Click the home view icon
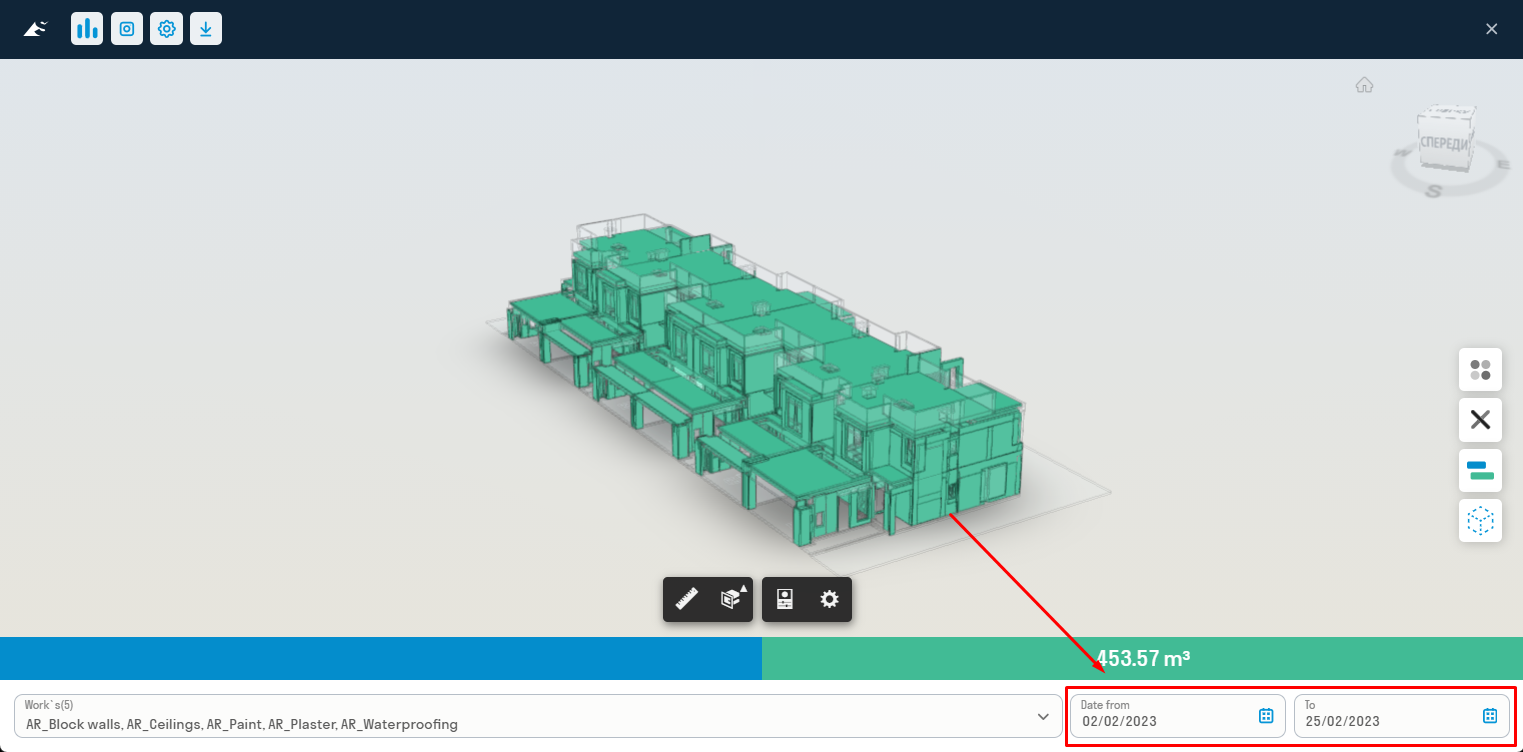 click(1364, 85)
